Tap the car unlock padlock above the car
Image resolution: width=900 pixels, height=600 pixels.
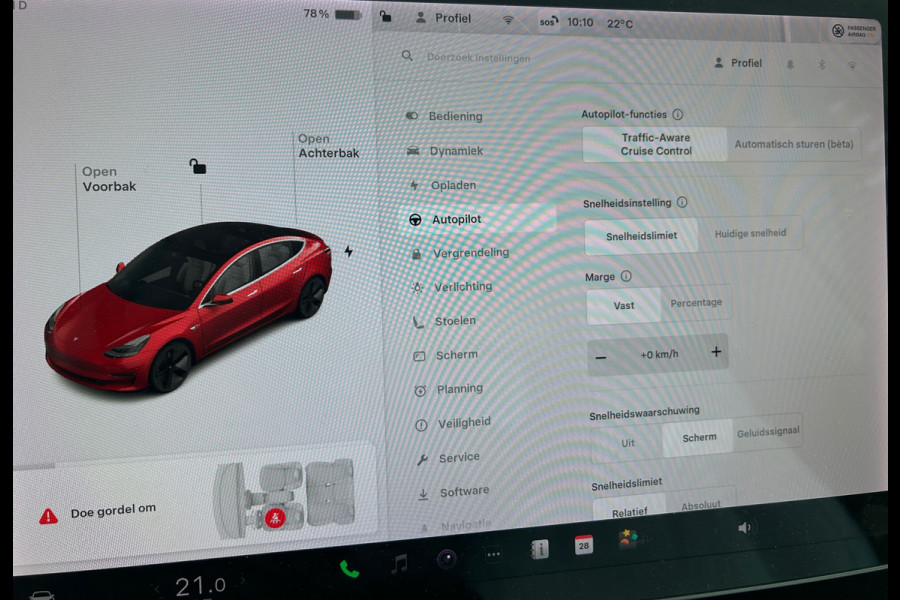click(197, 167)
